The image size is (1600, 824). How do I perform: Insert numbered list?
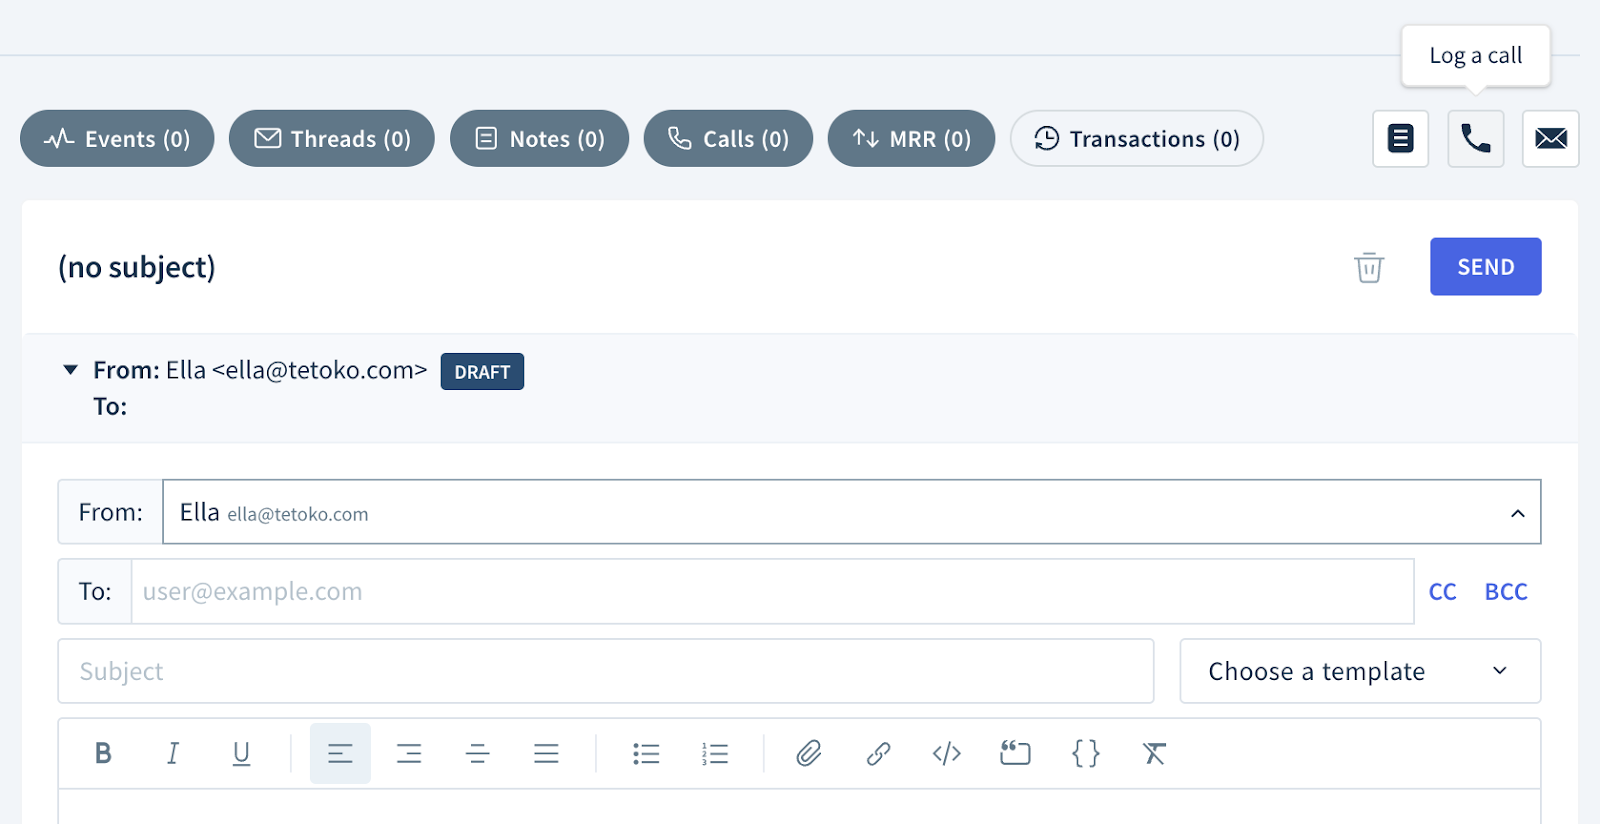(x=715, y=753)
